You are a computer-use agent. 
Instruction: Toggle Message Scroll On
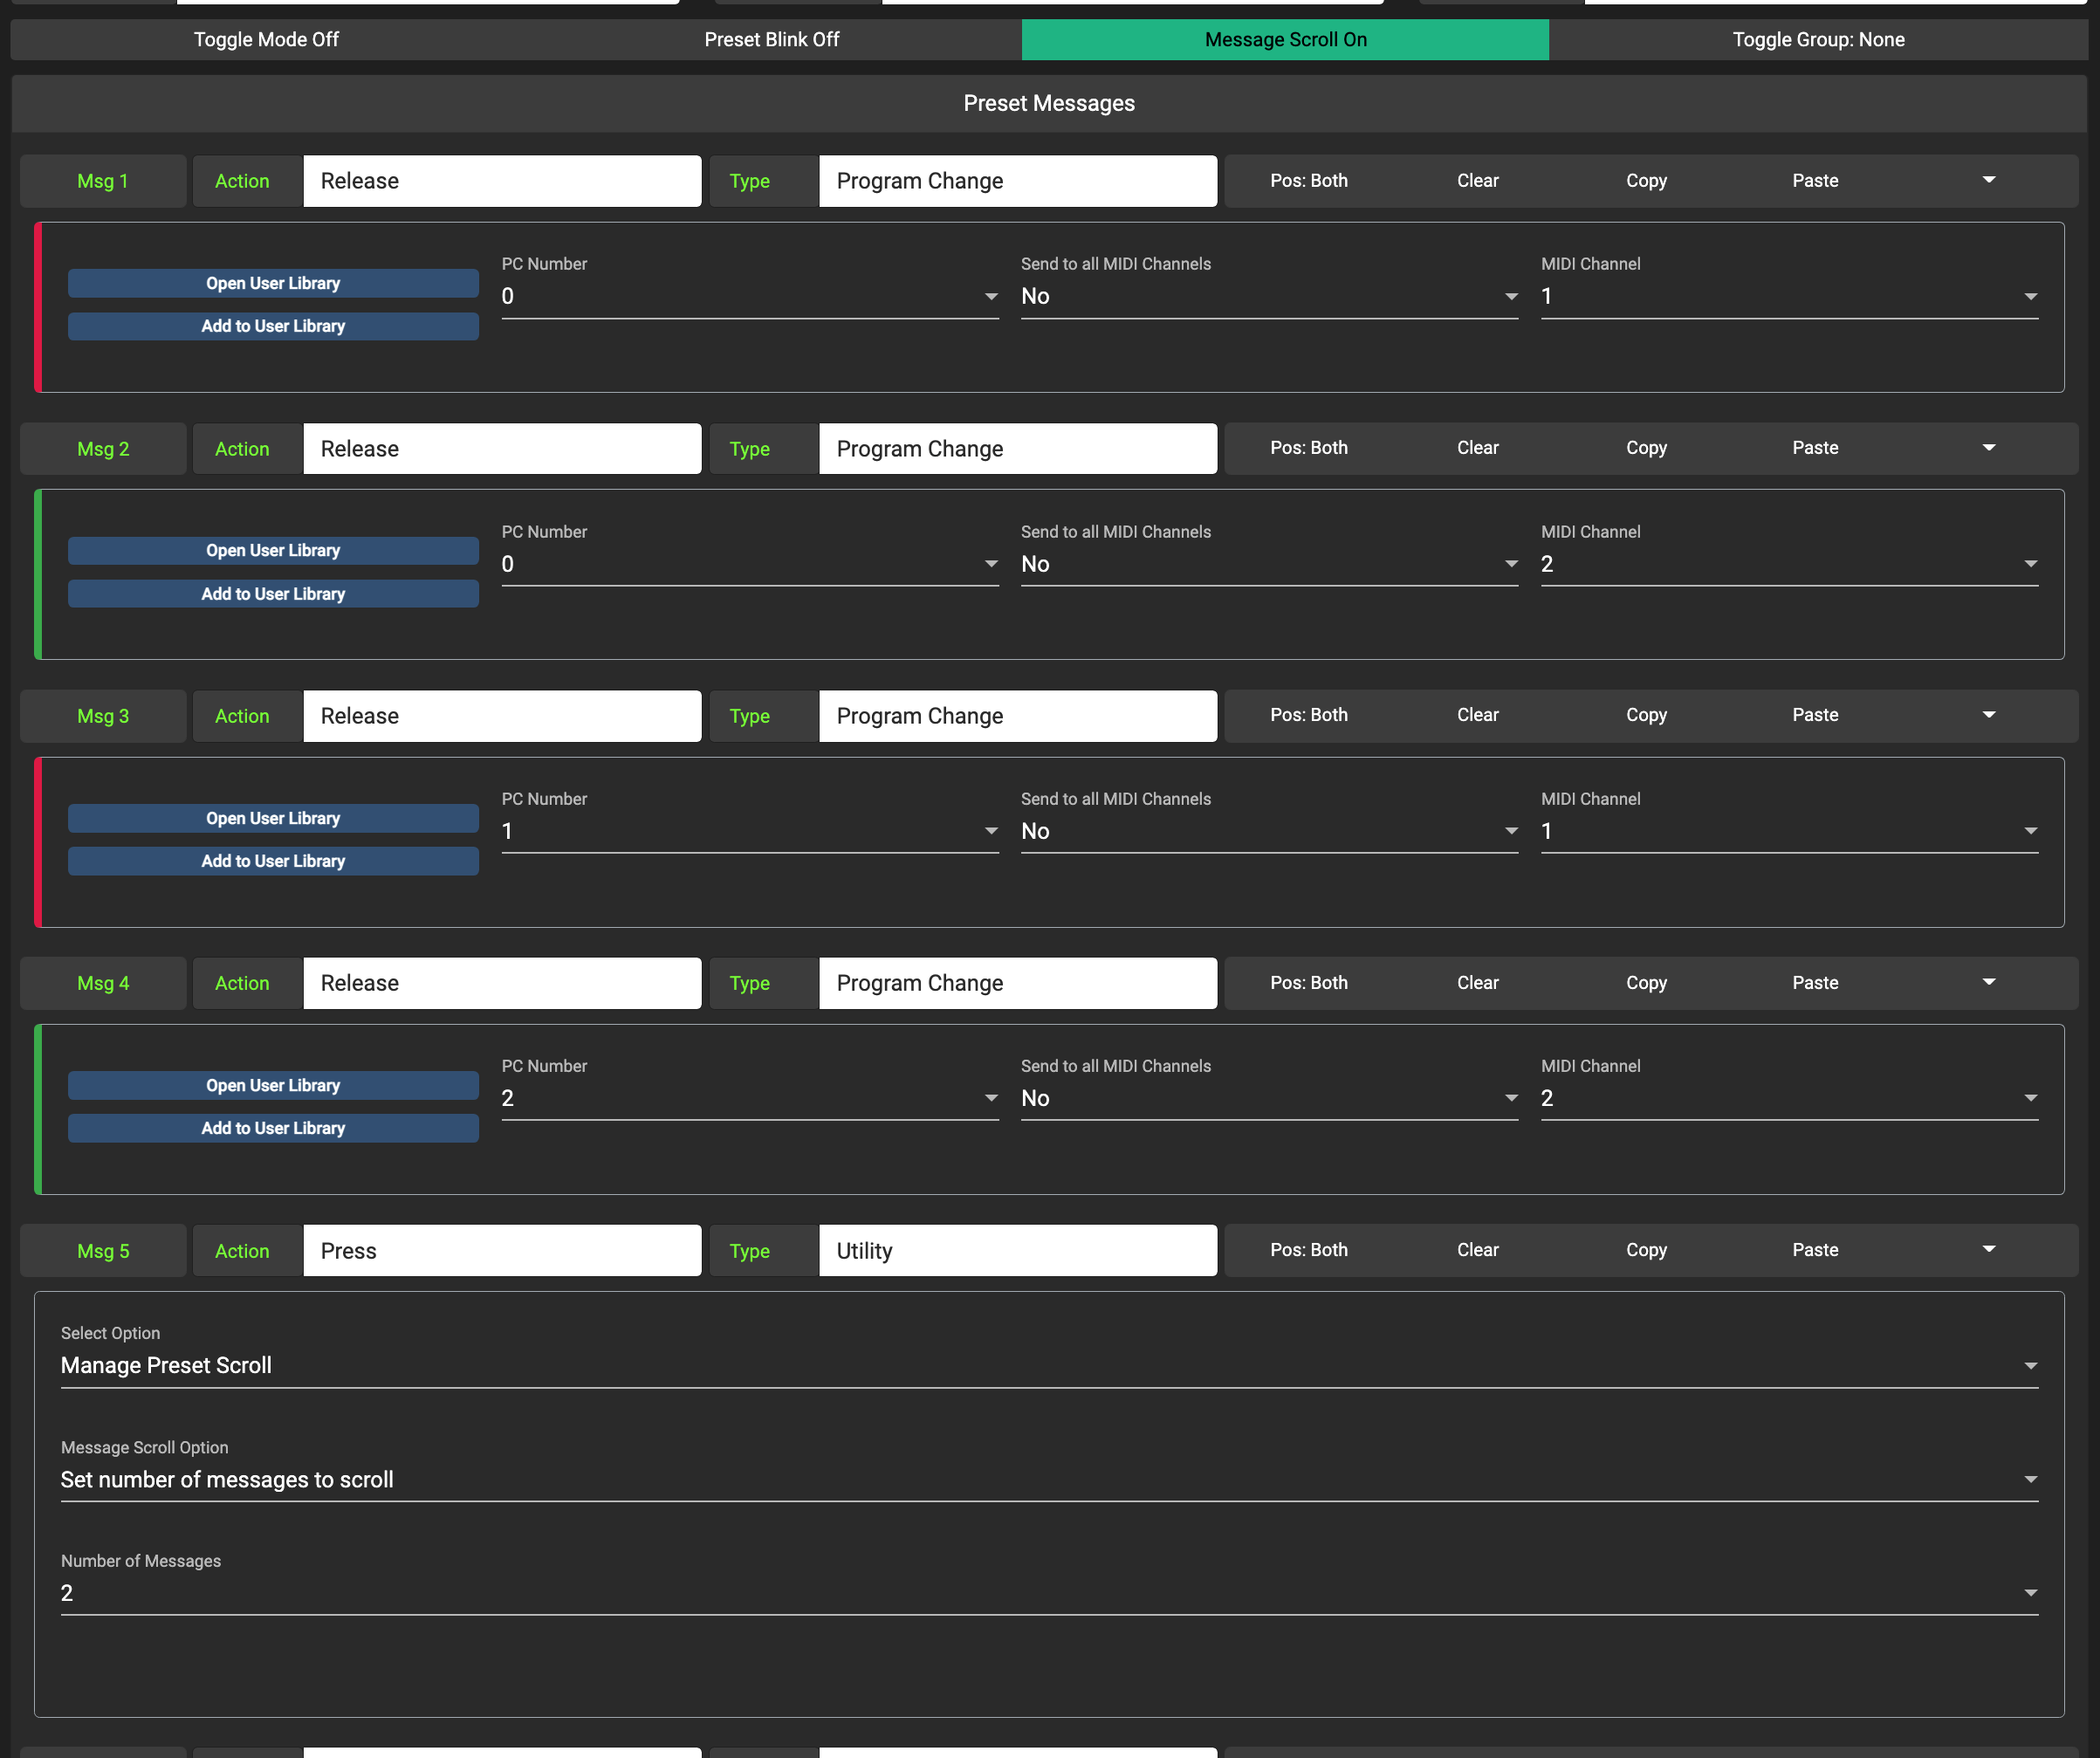[1285, 40]
